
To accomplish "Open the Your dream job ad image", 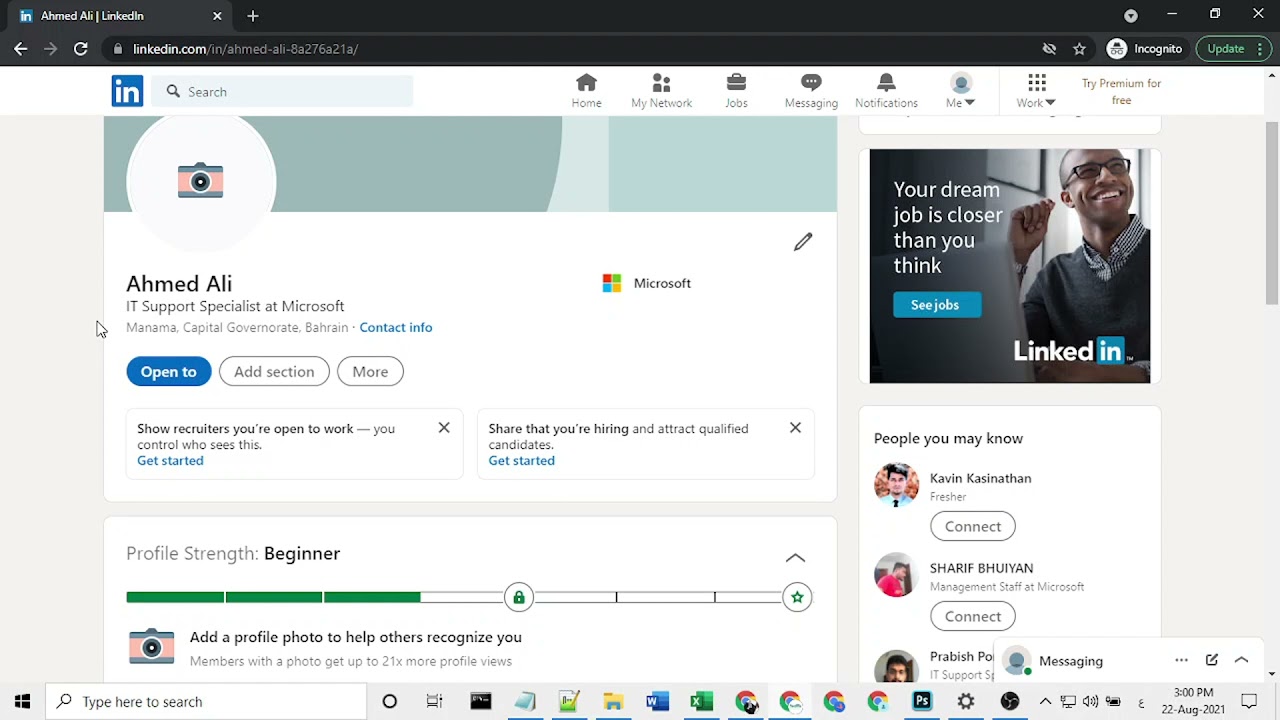I will click(x=1010, y=266).
